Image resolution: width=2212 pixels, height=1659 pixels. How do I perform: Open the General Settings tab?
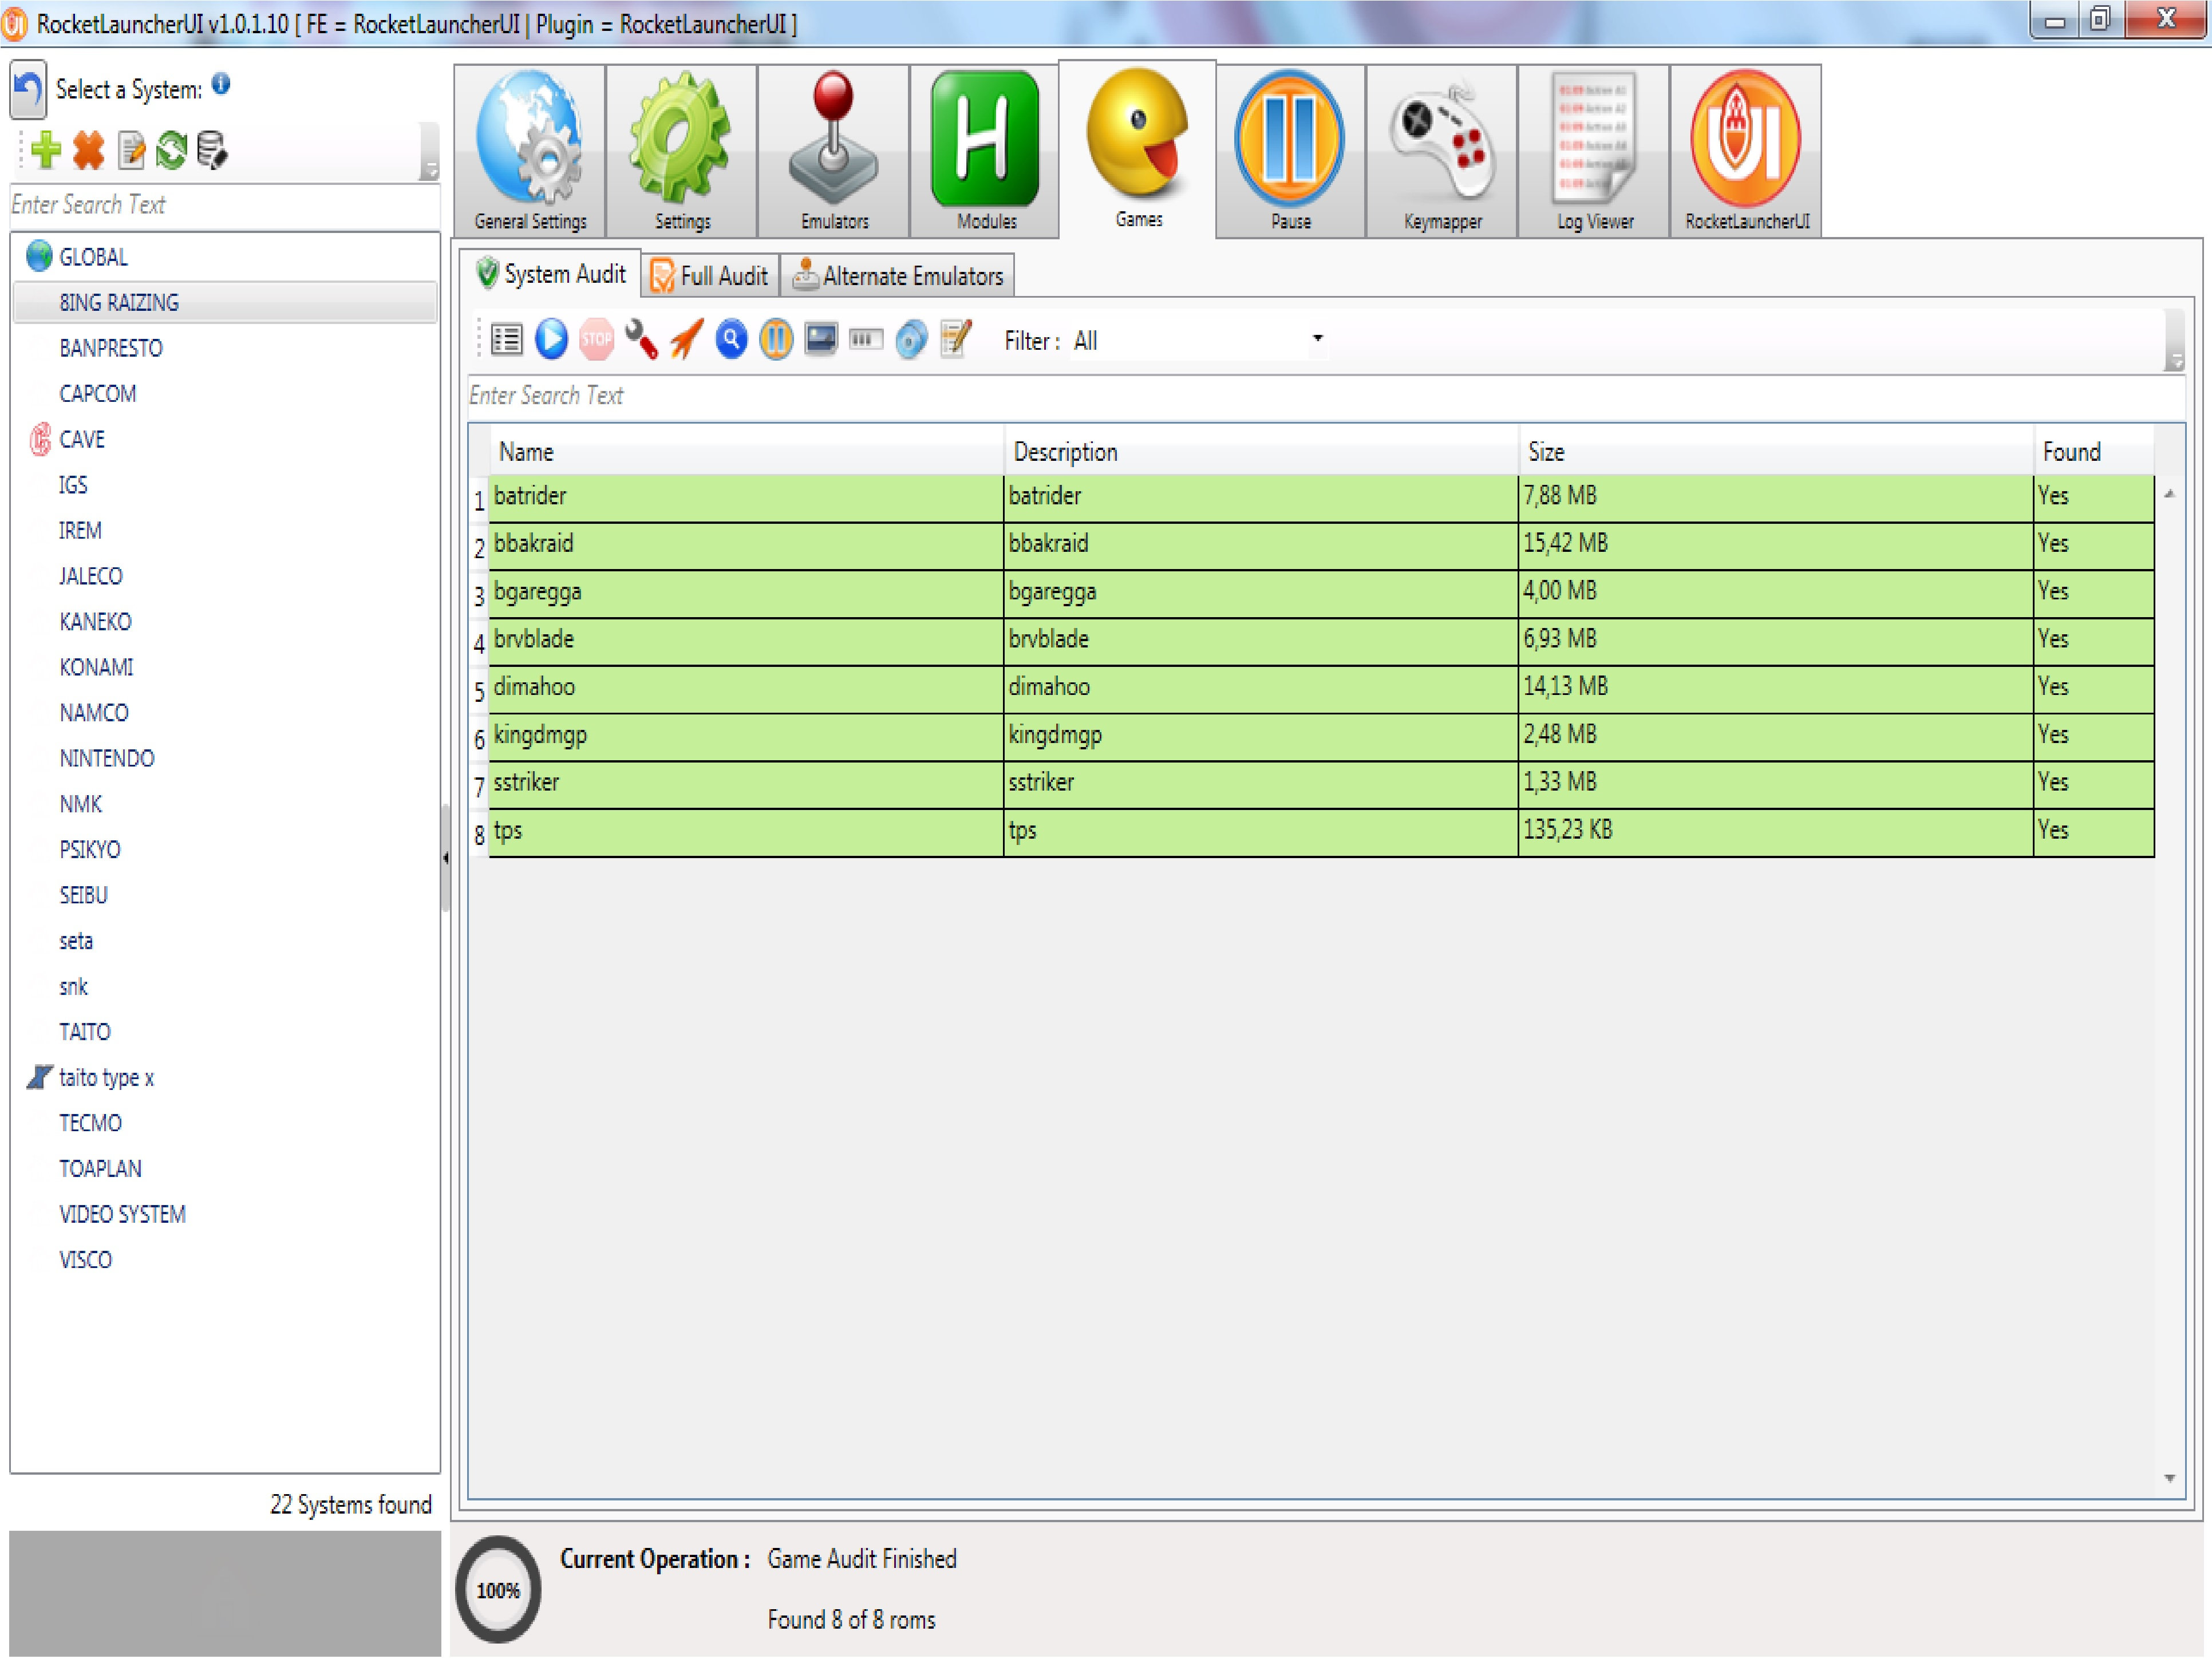pyautogui.click(x=530, y=152)
